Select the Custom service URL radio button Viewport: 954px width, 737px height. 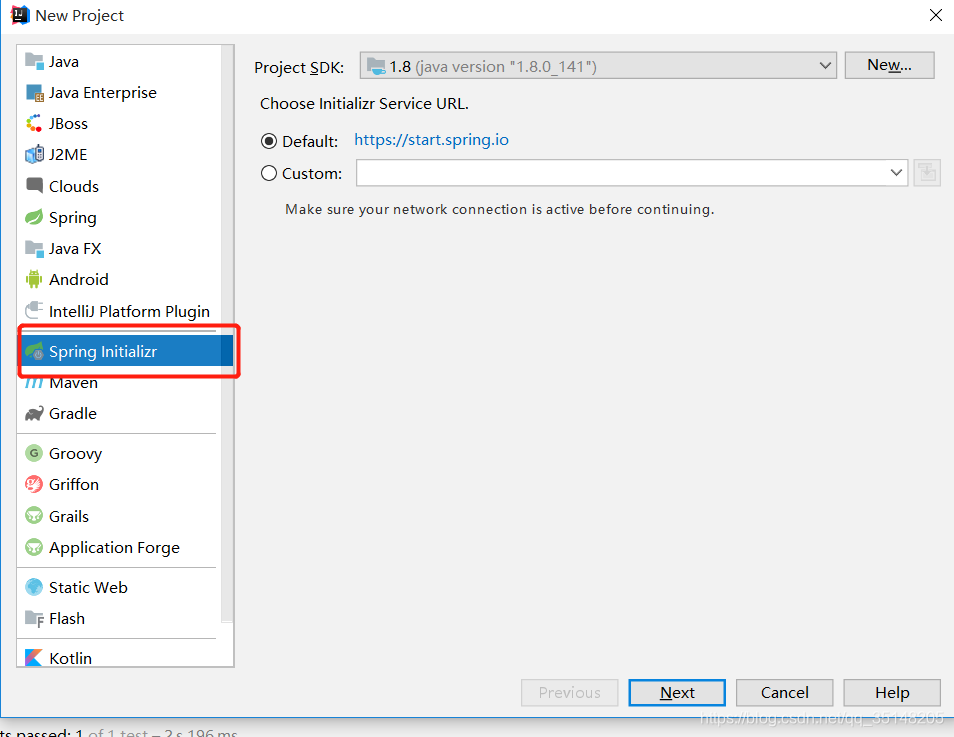tap(269, 173)
